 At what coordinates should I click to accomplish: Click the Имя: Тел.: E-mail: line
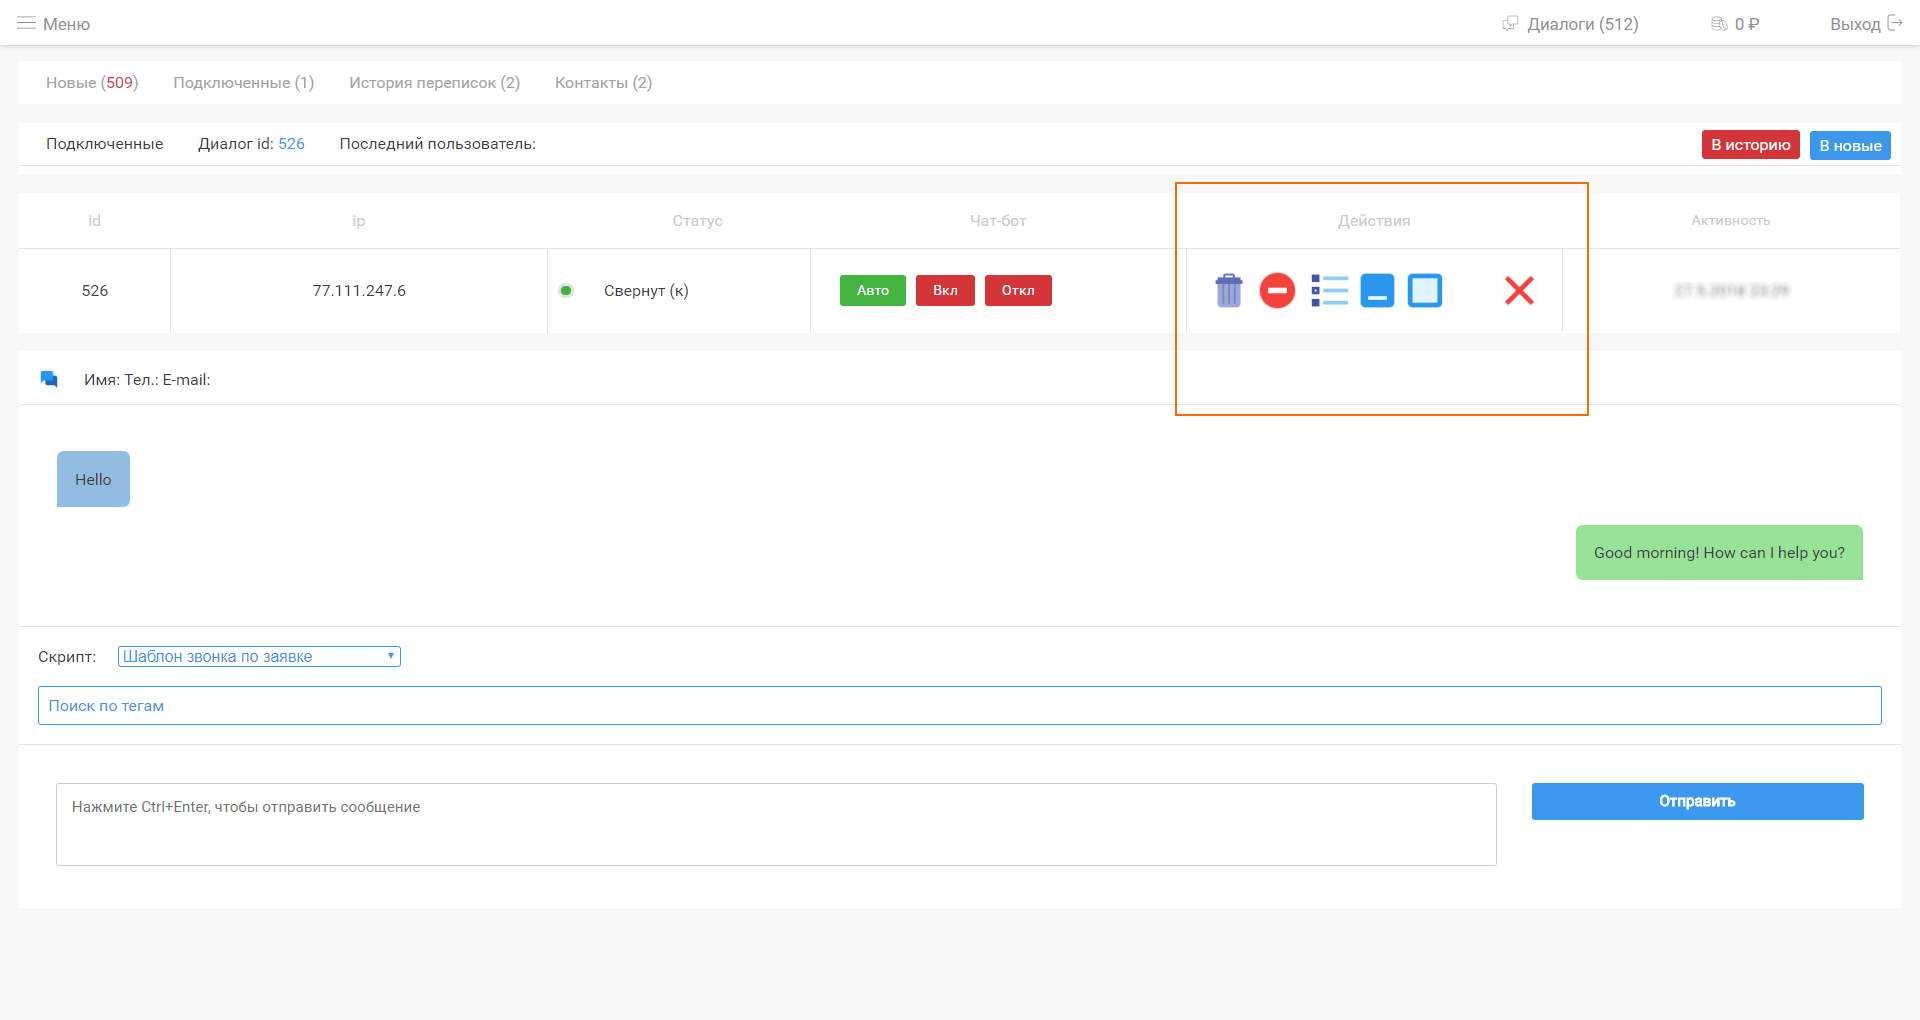tap(147, 379)
